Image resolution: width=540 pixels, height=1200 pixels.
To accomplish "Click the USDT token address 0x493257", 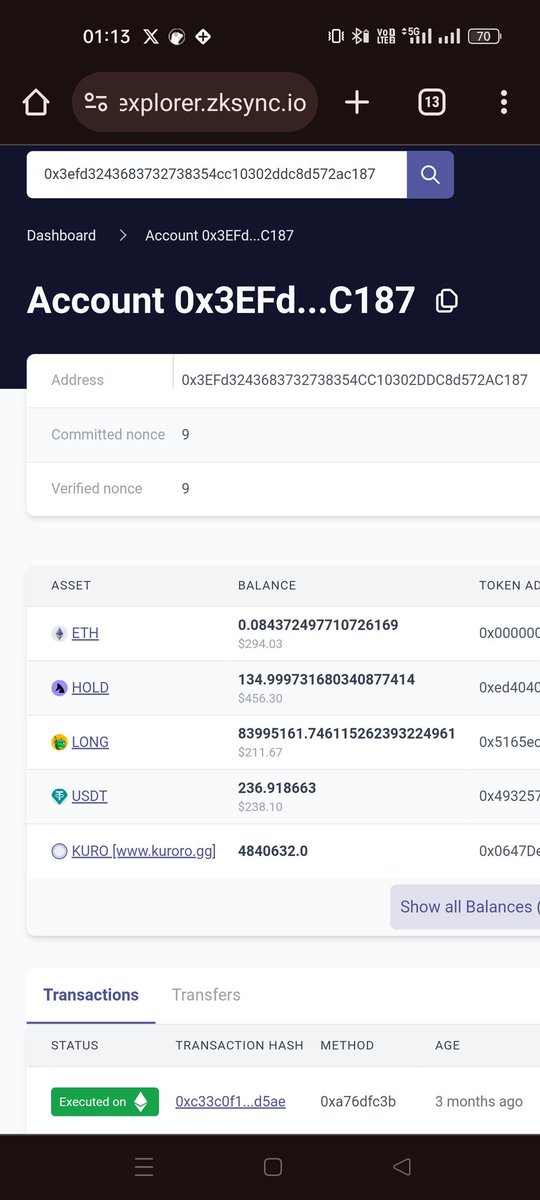I will (x=509, y=796).
